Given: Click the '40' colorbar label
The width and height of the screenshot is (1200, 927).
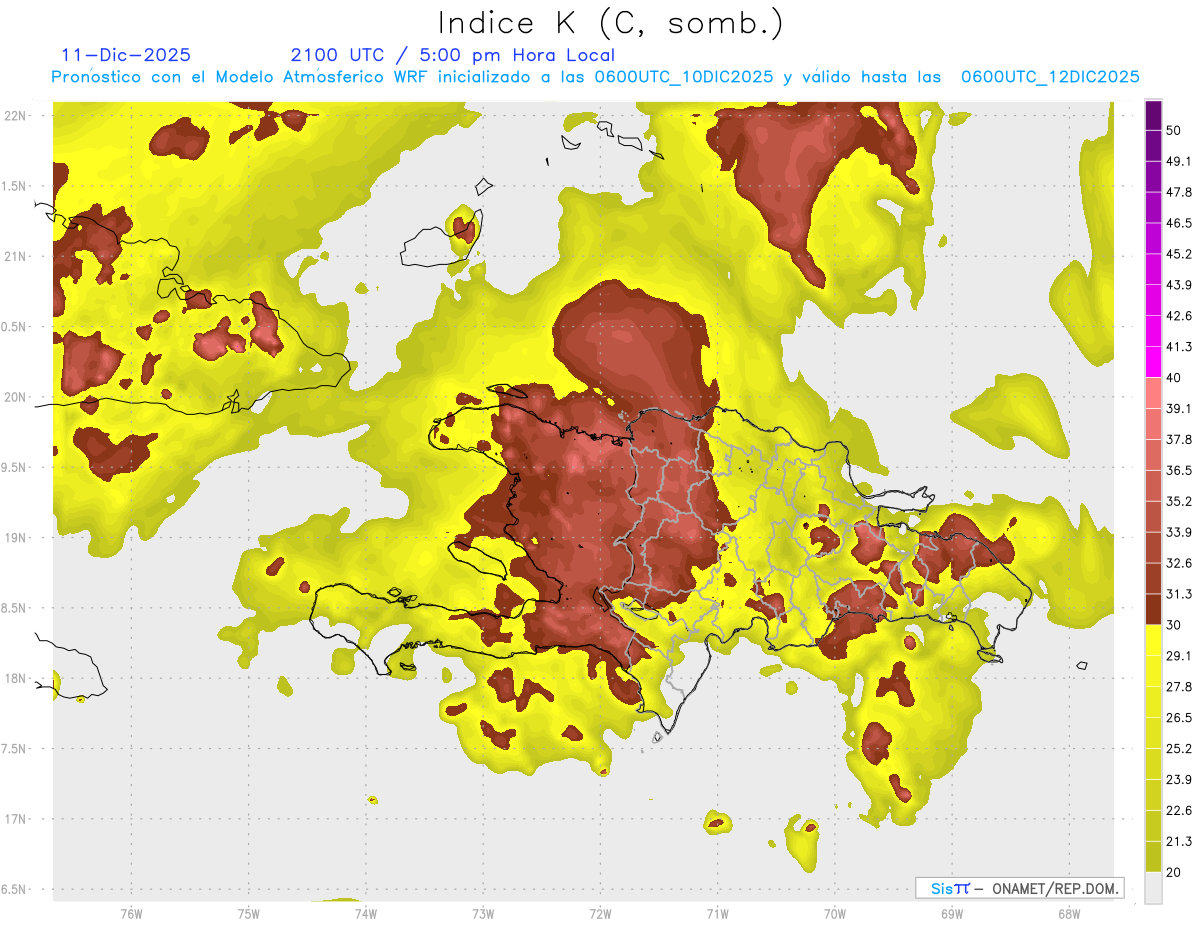Looking at the screenshot, I should pyautogui.click(x=1174, y=378).
